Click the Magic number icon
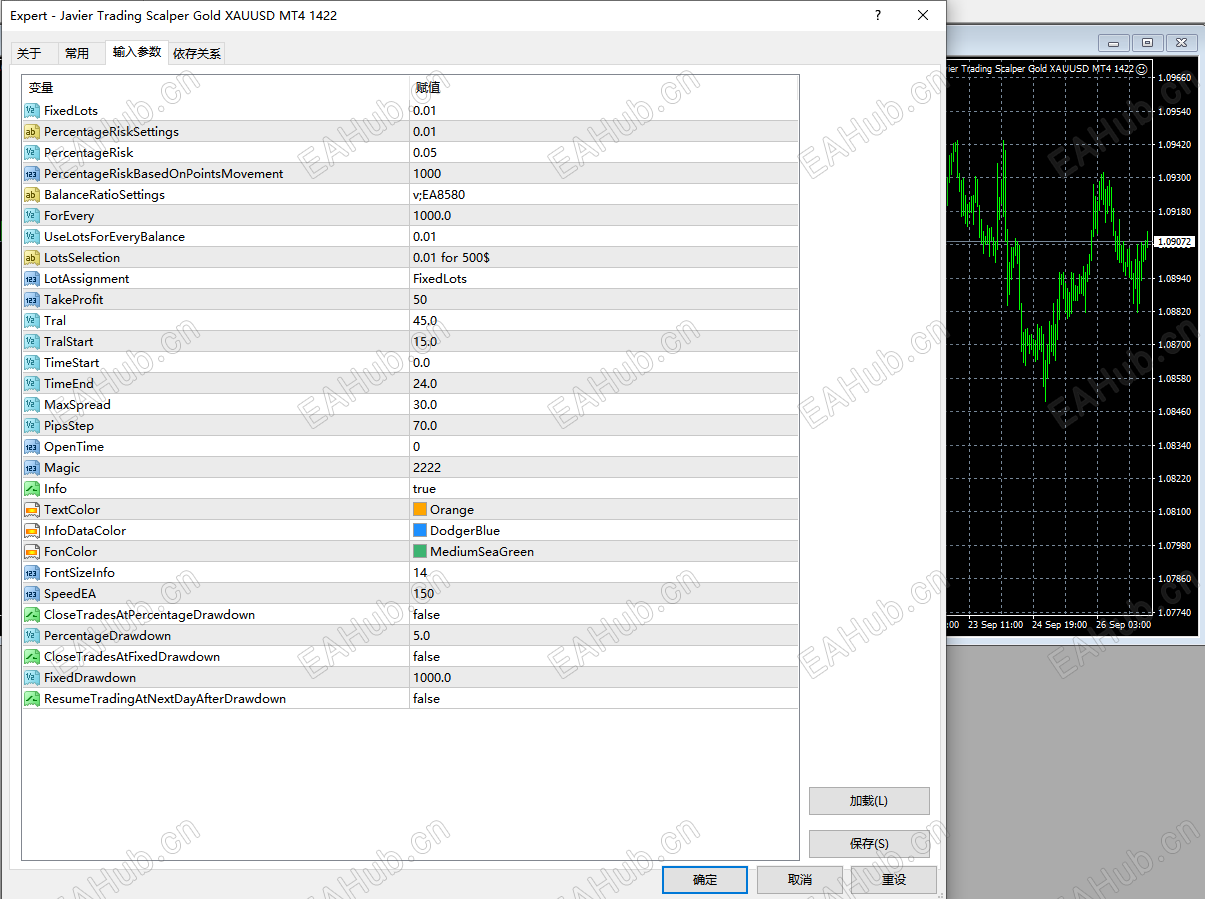 point(32,468)
